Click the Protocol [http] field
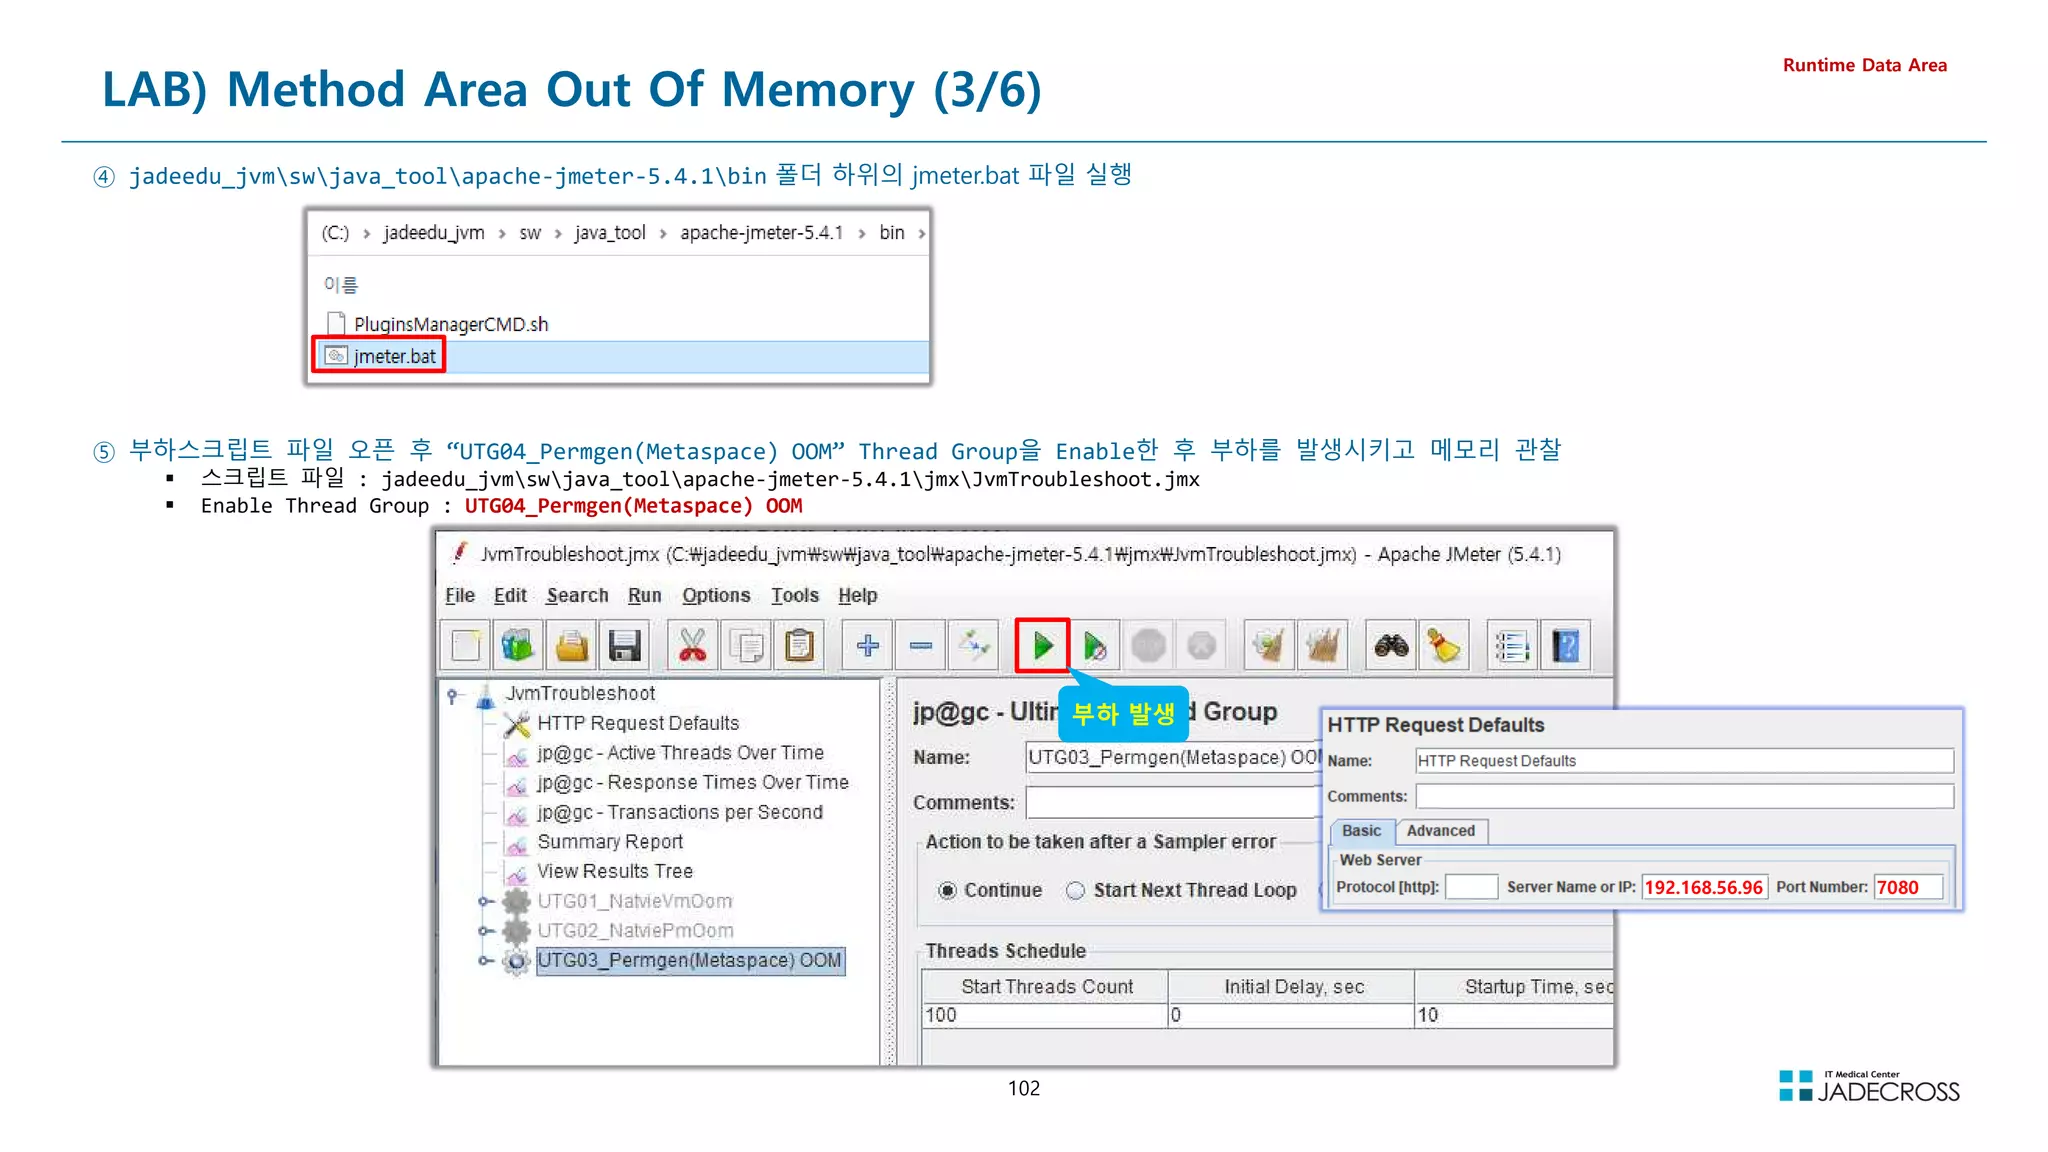 pyautogui.click(x=1471, y=887)
